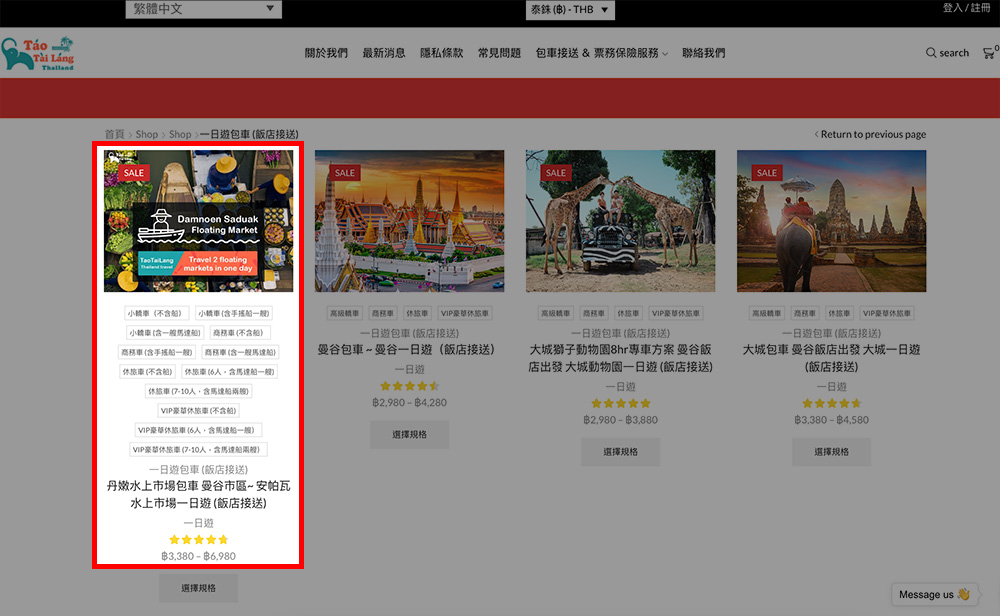Image resolution: width=1000 pixels, height=616 pixels.
Task: Open the shopping cart icon
Action: (x=989, y=53)
